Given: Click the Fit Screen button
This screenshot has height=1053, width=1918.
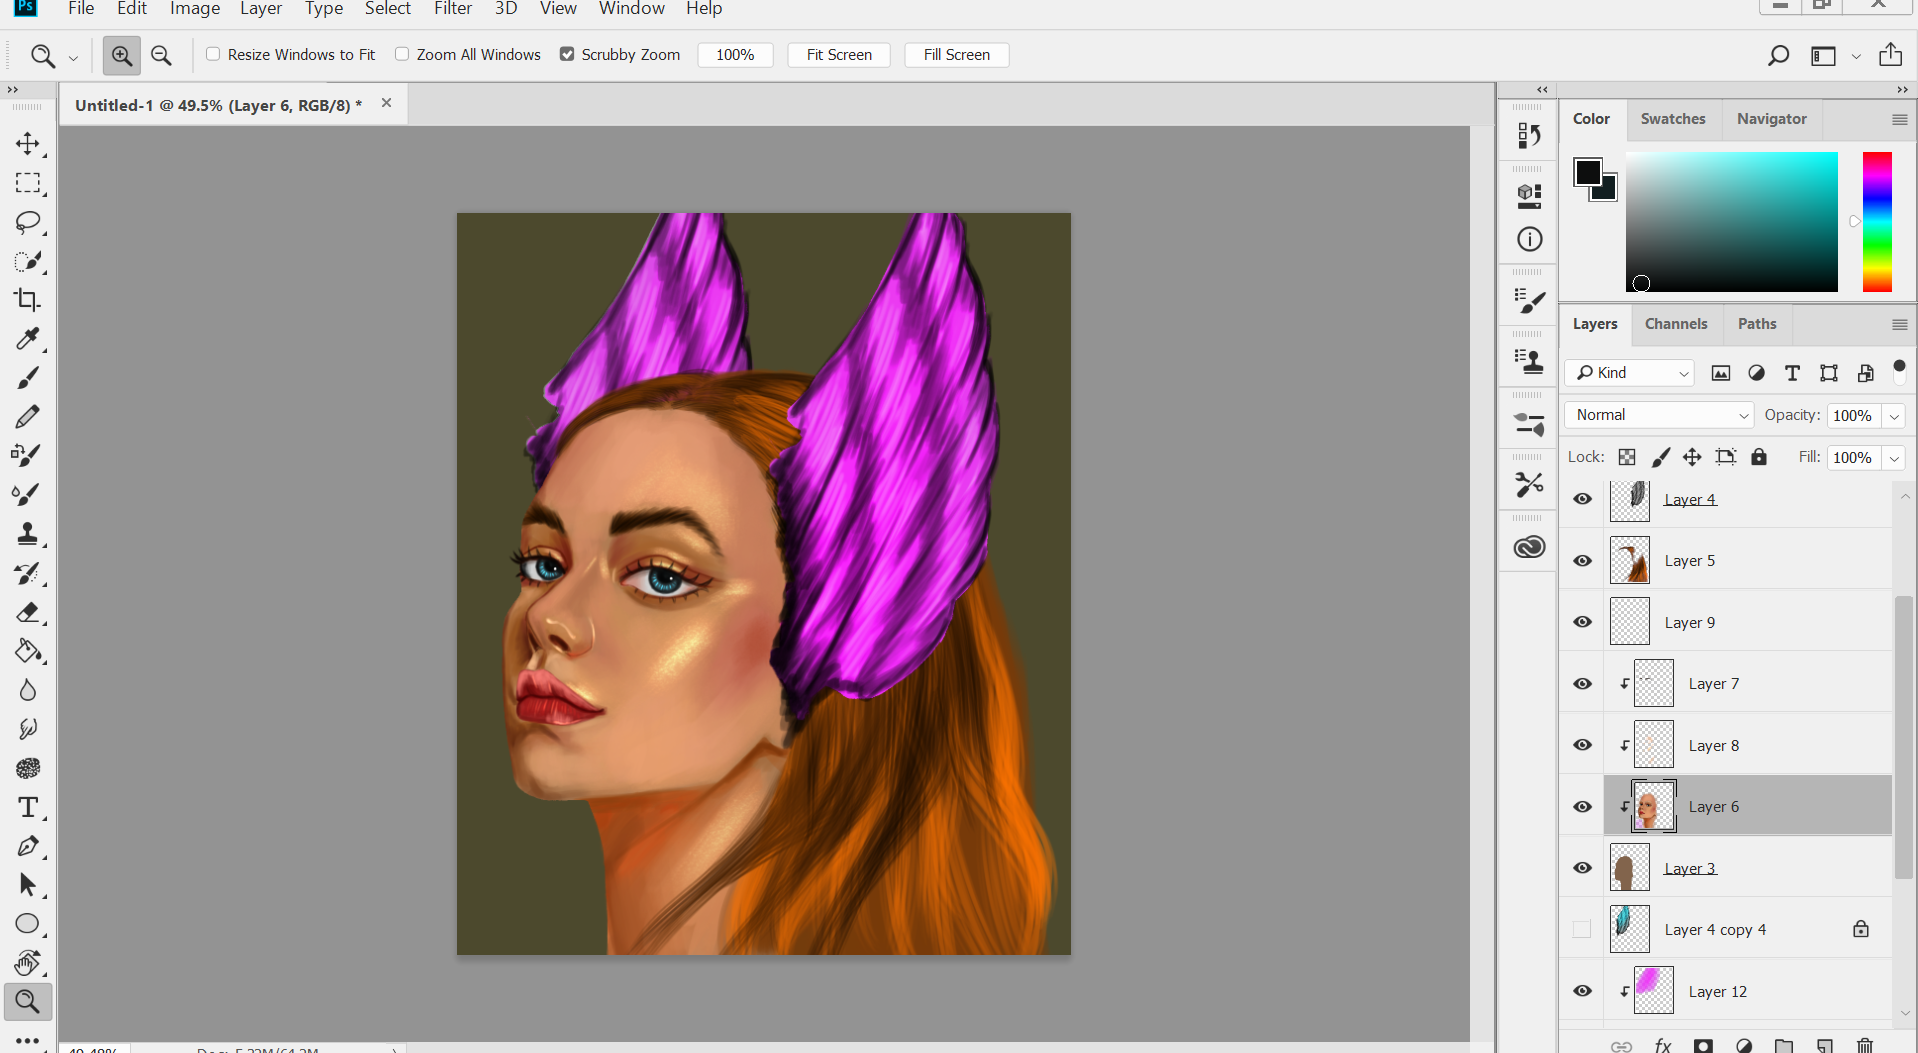Looking at the screenshot, I should tap(839, 55).
